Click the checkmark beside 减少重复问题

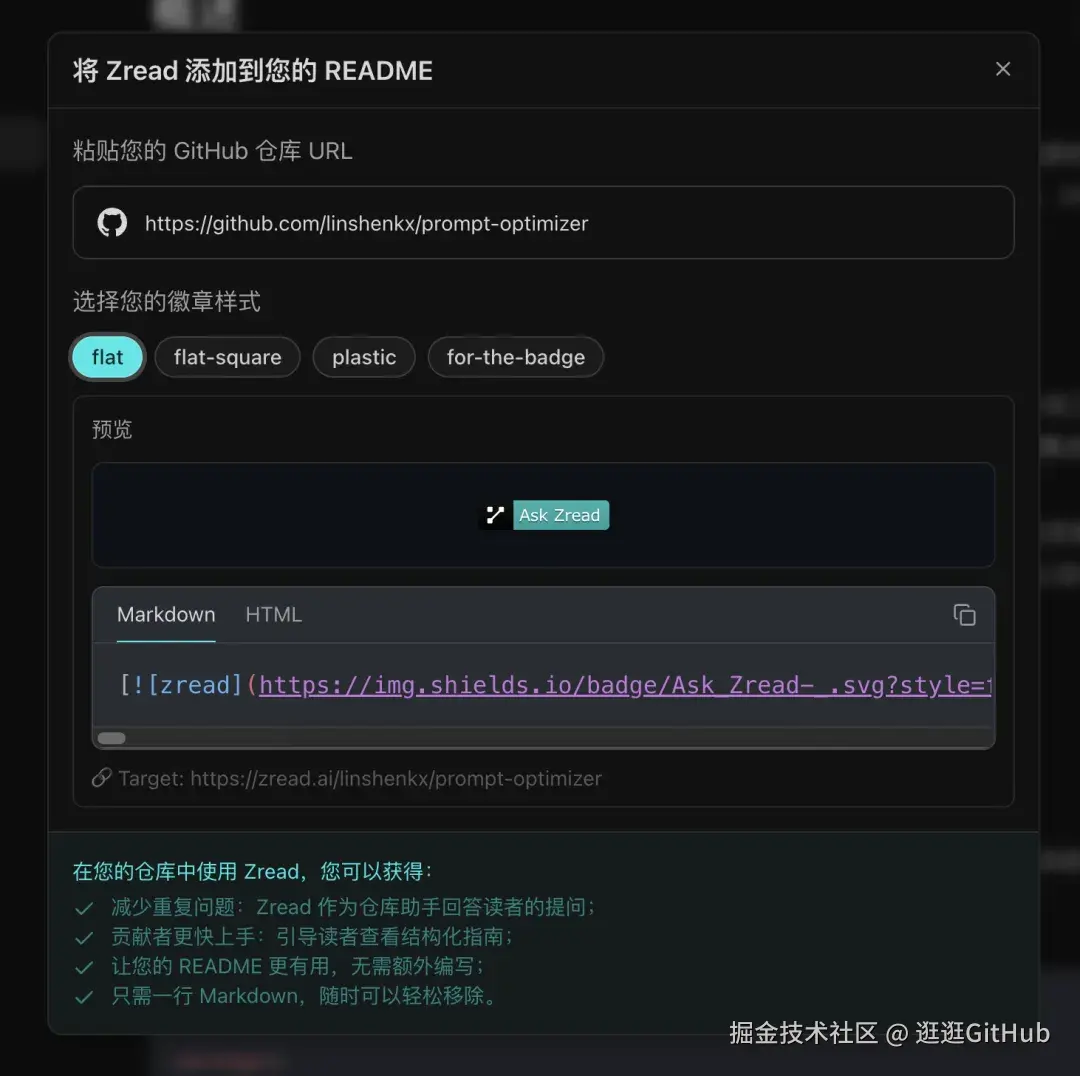coord(84,908)
